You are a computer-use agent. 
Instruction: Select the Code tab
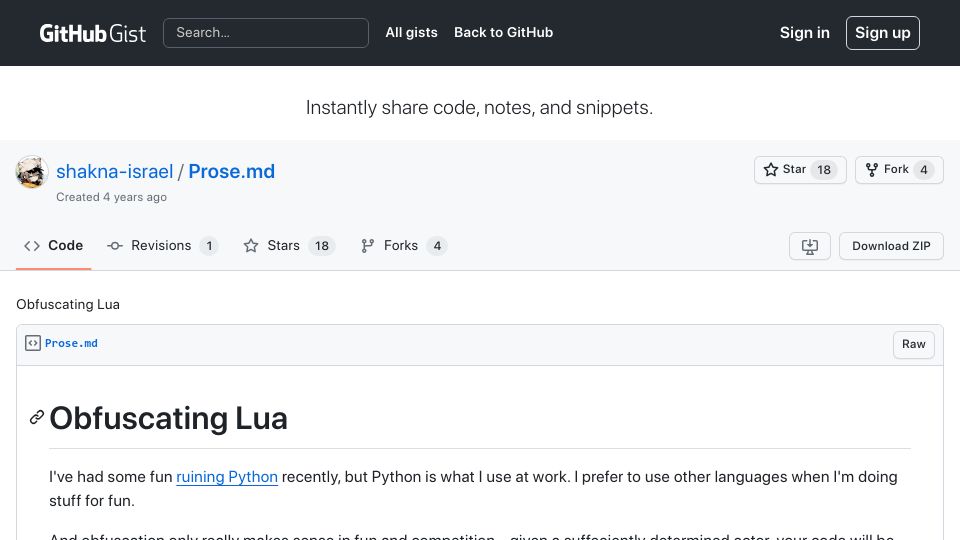[54, 246]
